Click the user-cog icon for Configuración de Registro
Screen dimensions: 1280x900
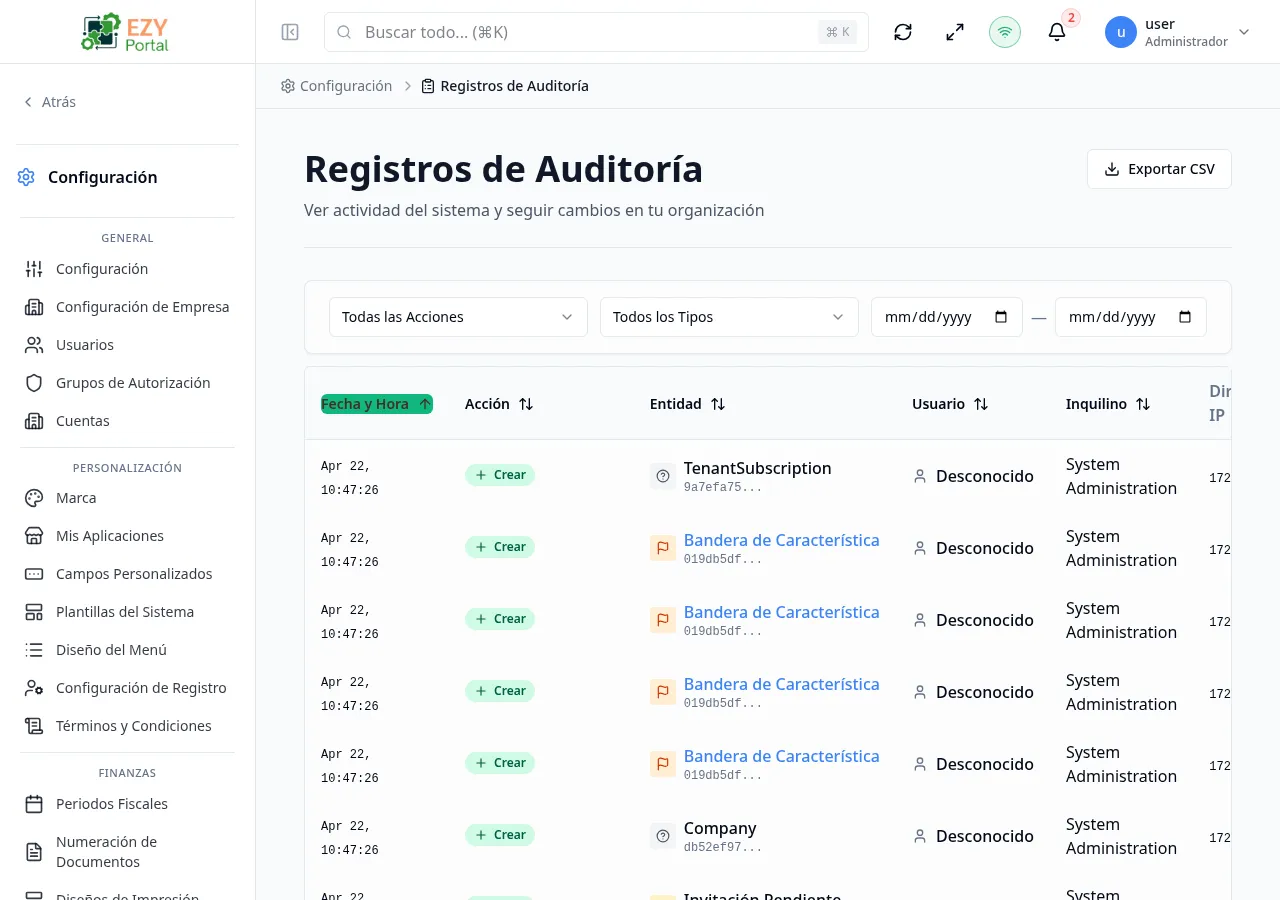34,688
